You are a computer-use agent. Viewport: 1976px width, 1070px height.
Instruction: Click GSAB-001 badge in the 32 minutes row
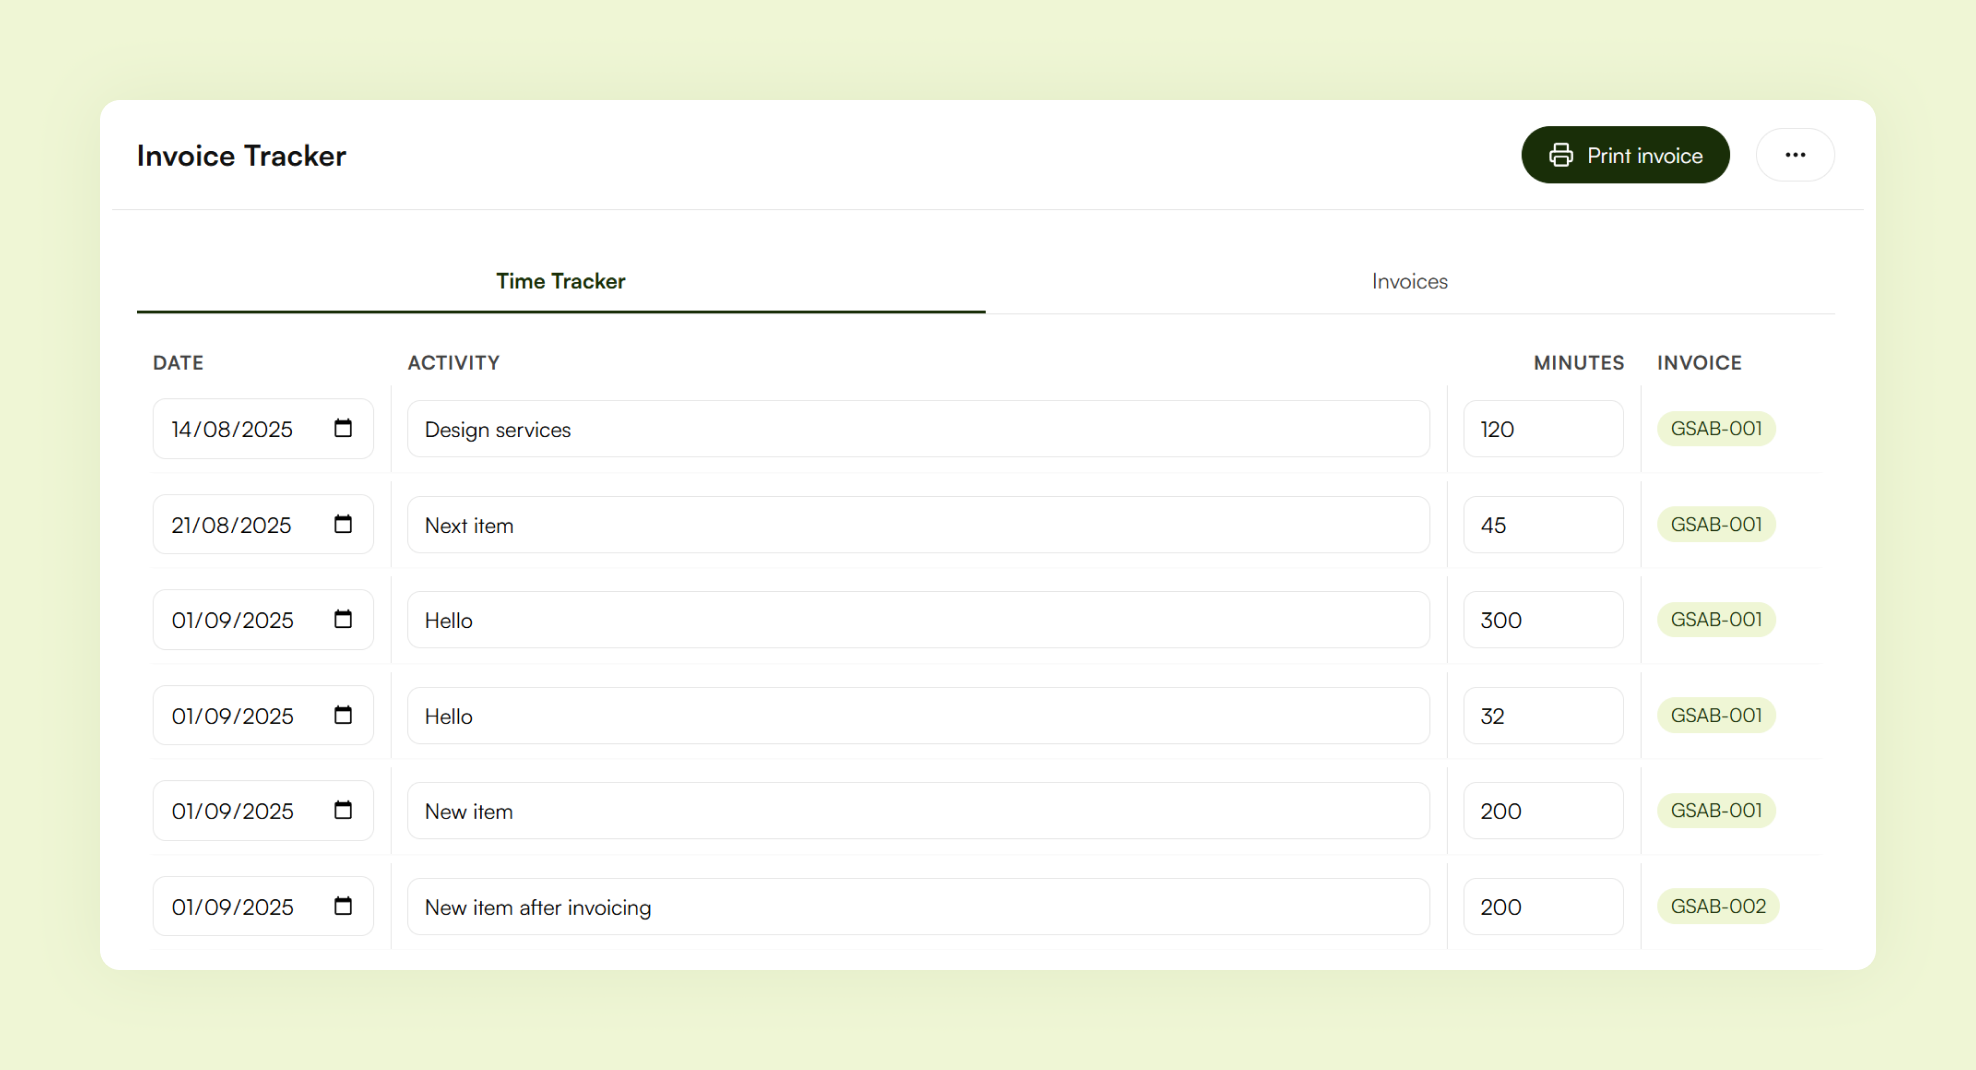coord(1716,715)
